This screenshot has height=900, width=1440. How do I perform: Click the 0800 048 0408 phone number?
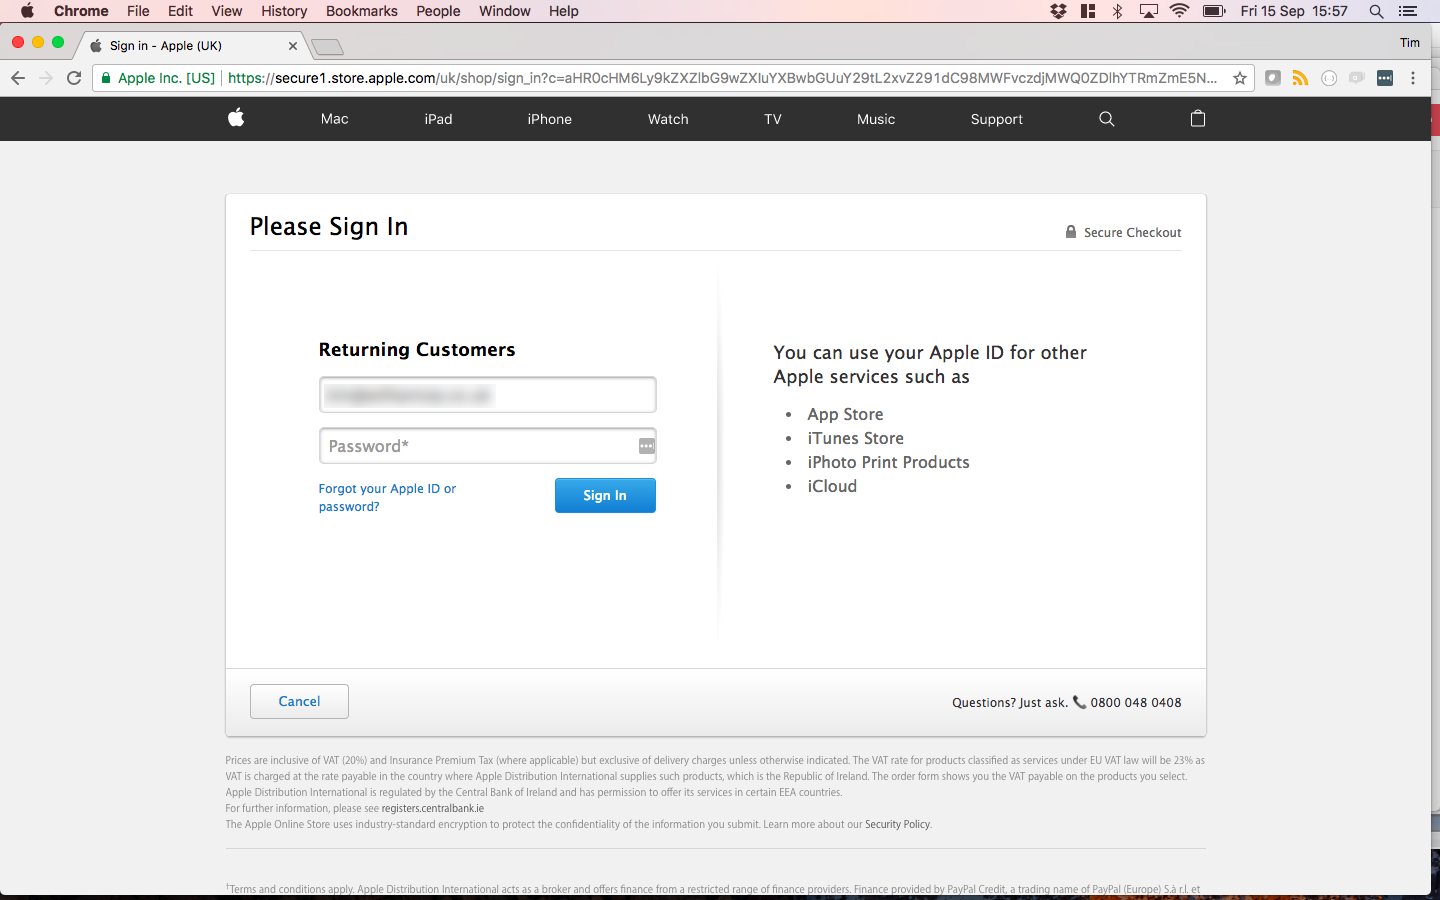(1136, 702)
